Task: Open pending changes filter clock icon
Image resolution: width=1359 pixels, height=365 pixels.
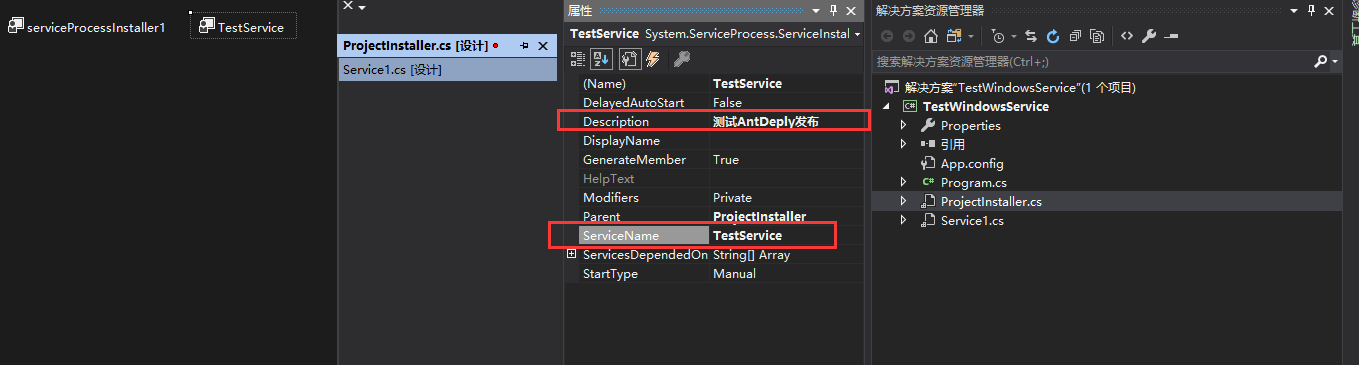Action: [x=999, y=36]
